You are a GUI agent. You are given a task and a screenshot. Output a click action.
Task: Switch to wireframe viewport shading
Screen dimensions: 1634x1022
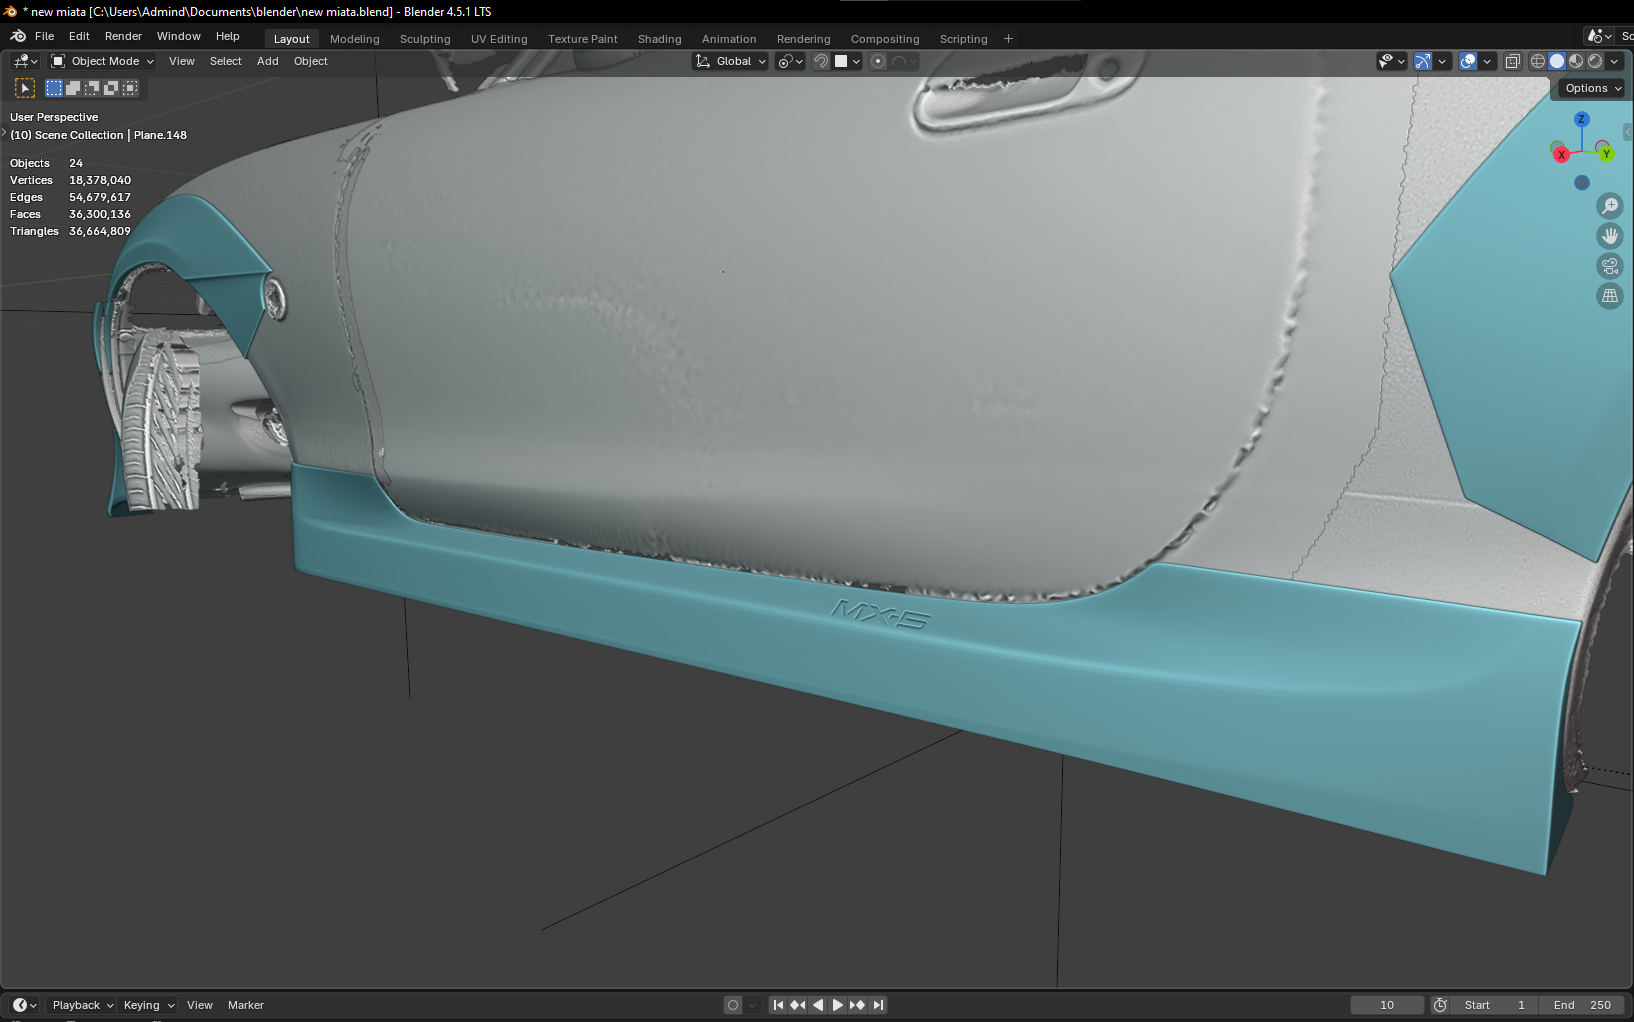tap(1538, 61)
